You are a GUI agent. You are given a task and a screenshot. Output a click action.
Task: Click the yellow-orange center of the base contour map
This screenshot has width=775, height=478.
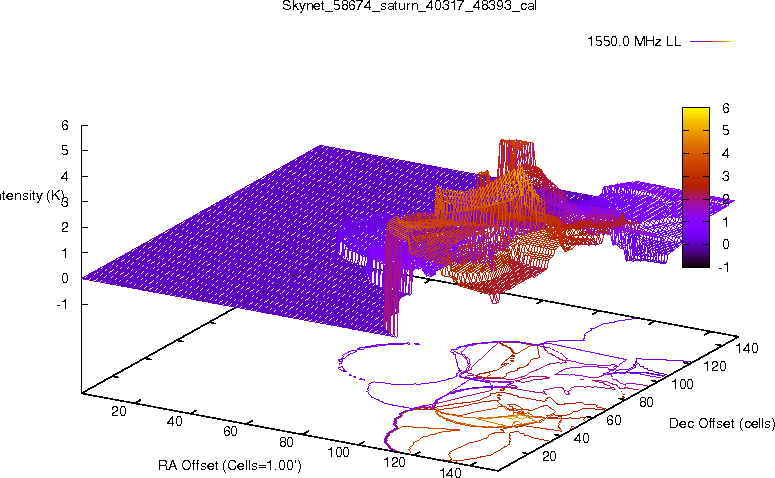pyautogui.click(x=517, y=418)
